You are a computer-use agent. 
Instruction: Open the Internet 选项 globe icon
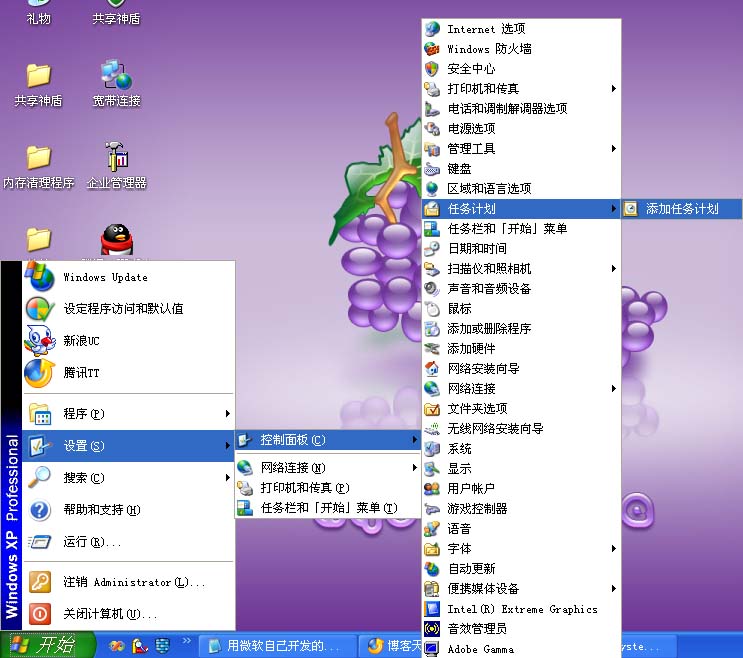(x=432, y=29)
